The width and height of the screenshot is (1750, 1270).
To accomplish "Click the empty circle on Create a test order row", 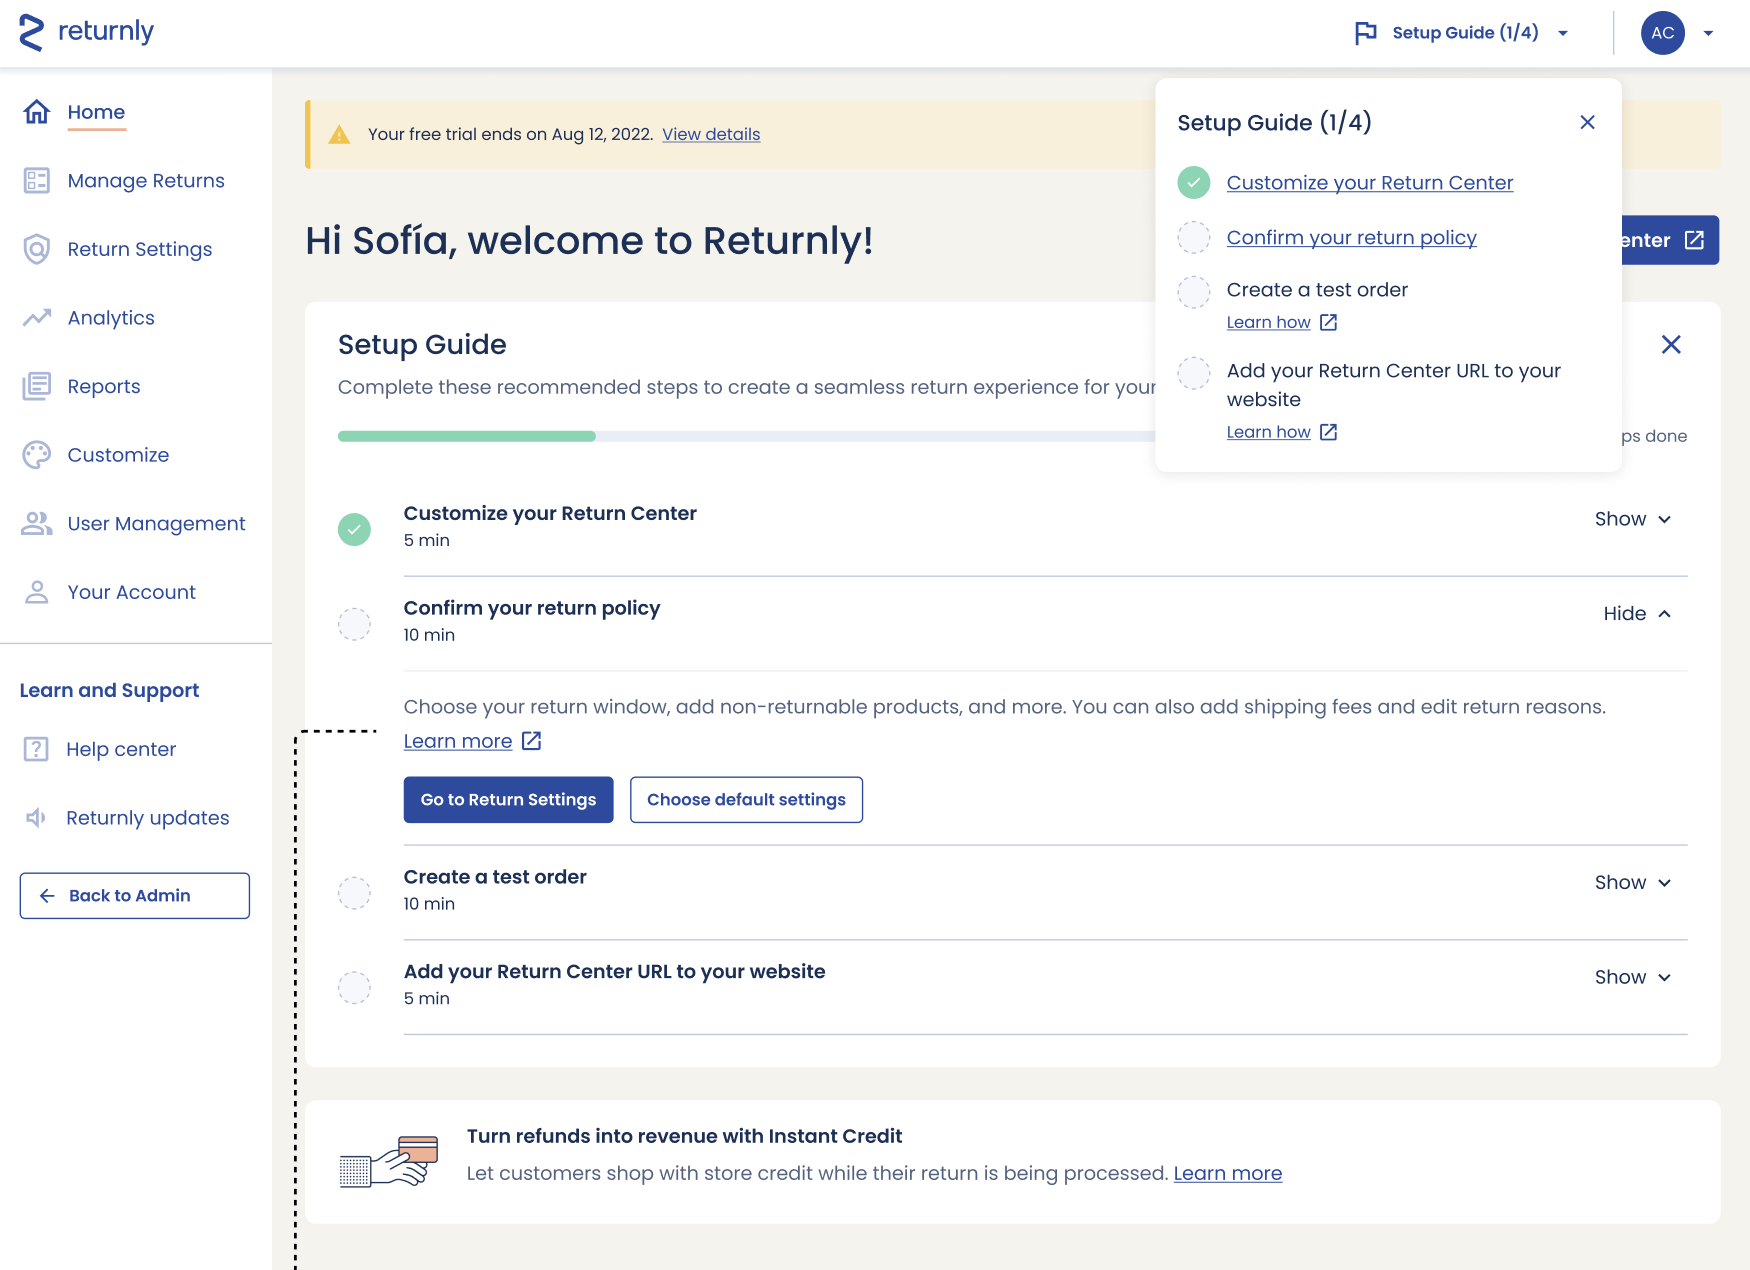I will (x=354, y=893).
